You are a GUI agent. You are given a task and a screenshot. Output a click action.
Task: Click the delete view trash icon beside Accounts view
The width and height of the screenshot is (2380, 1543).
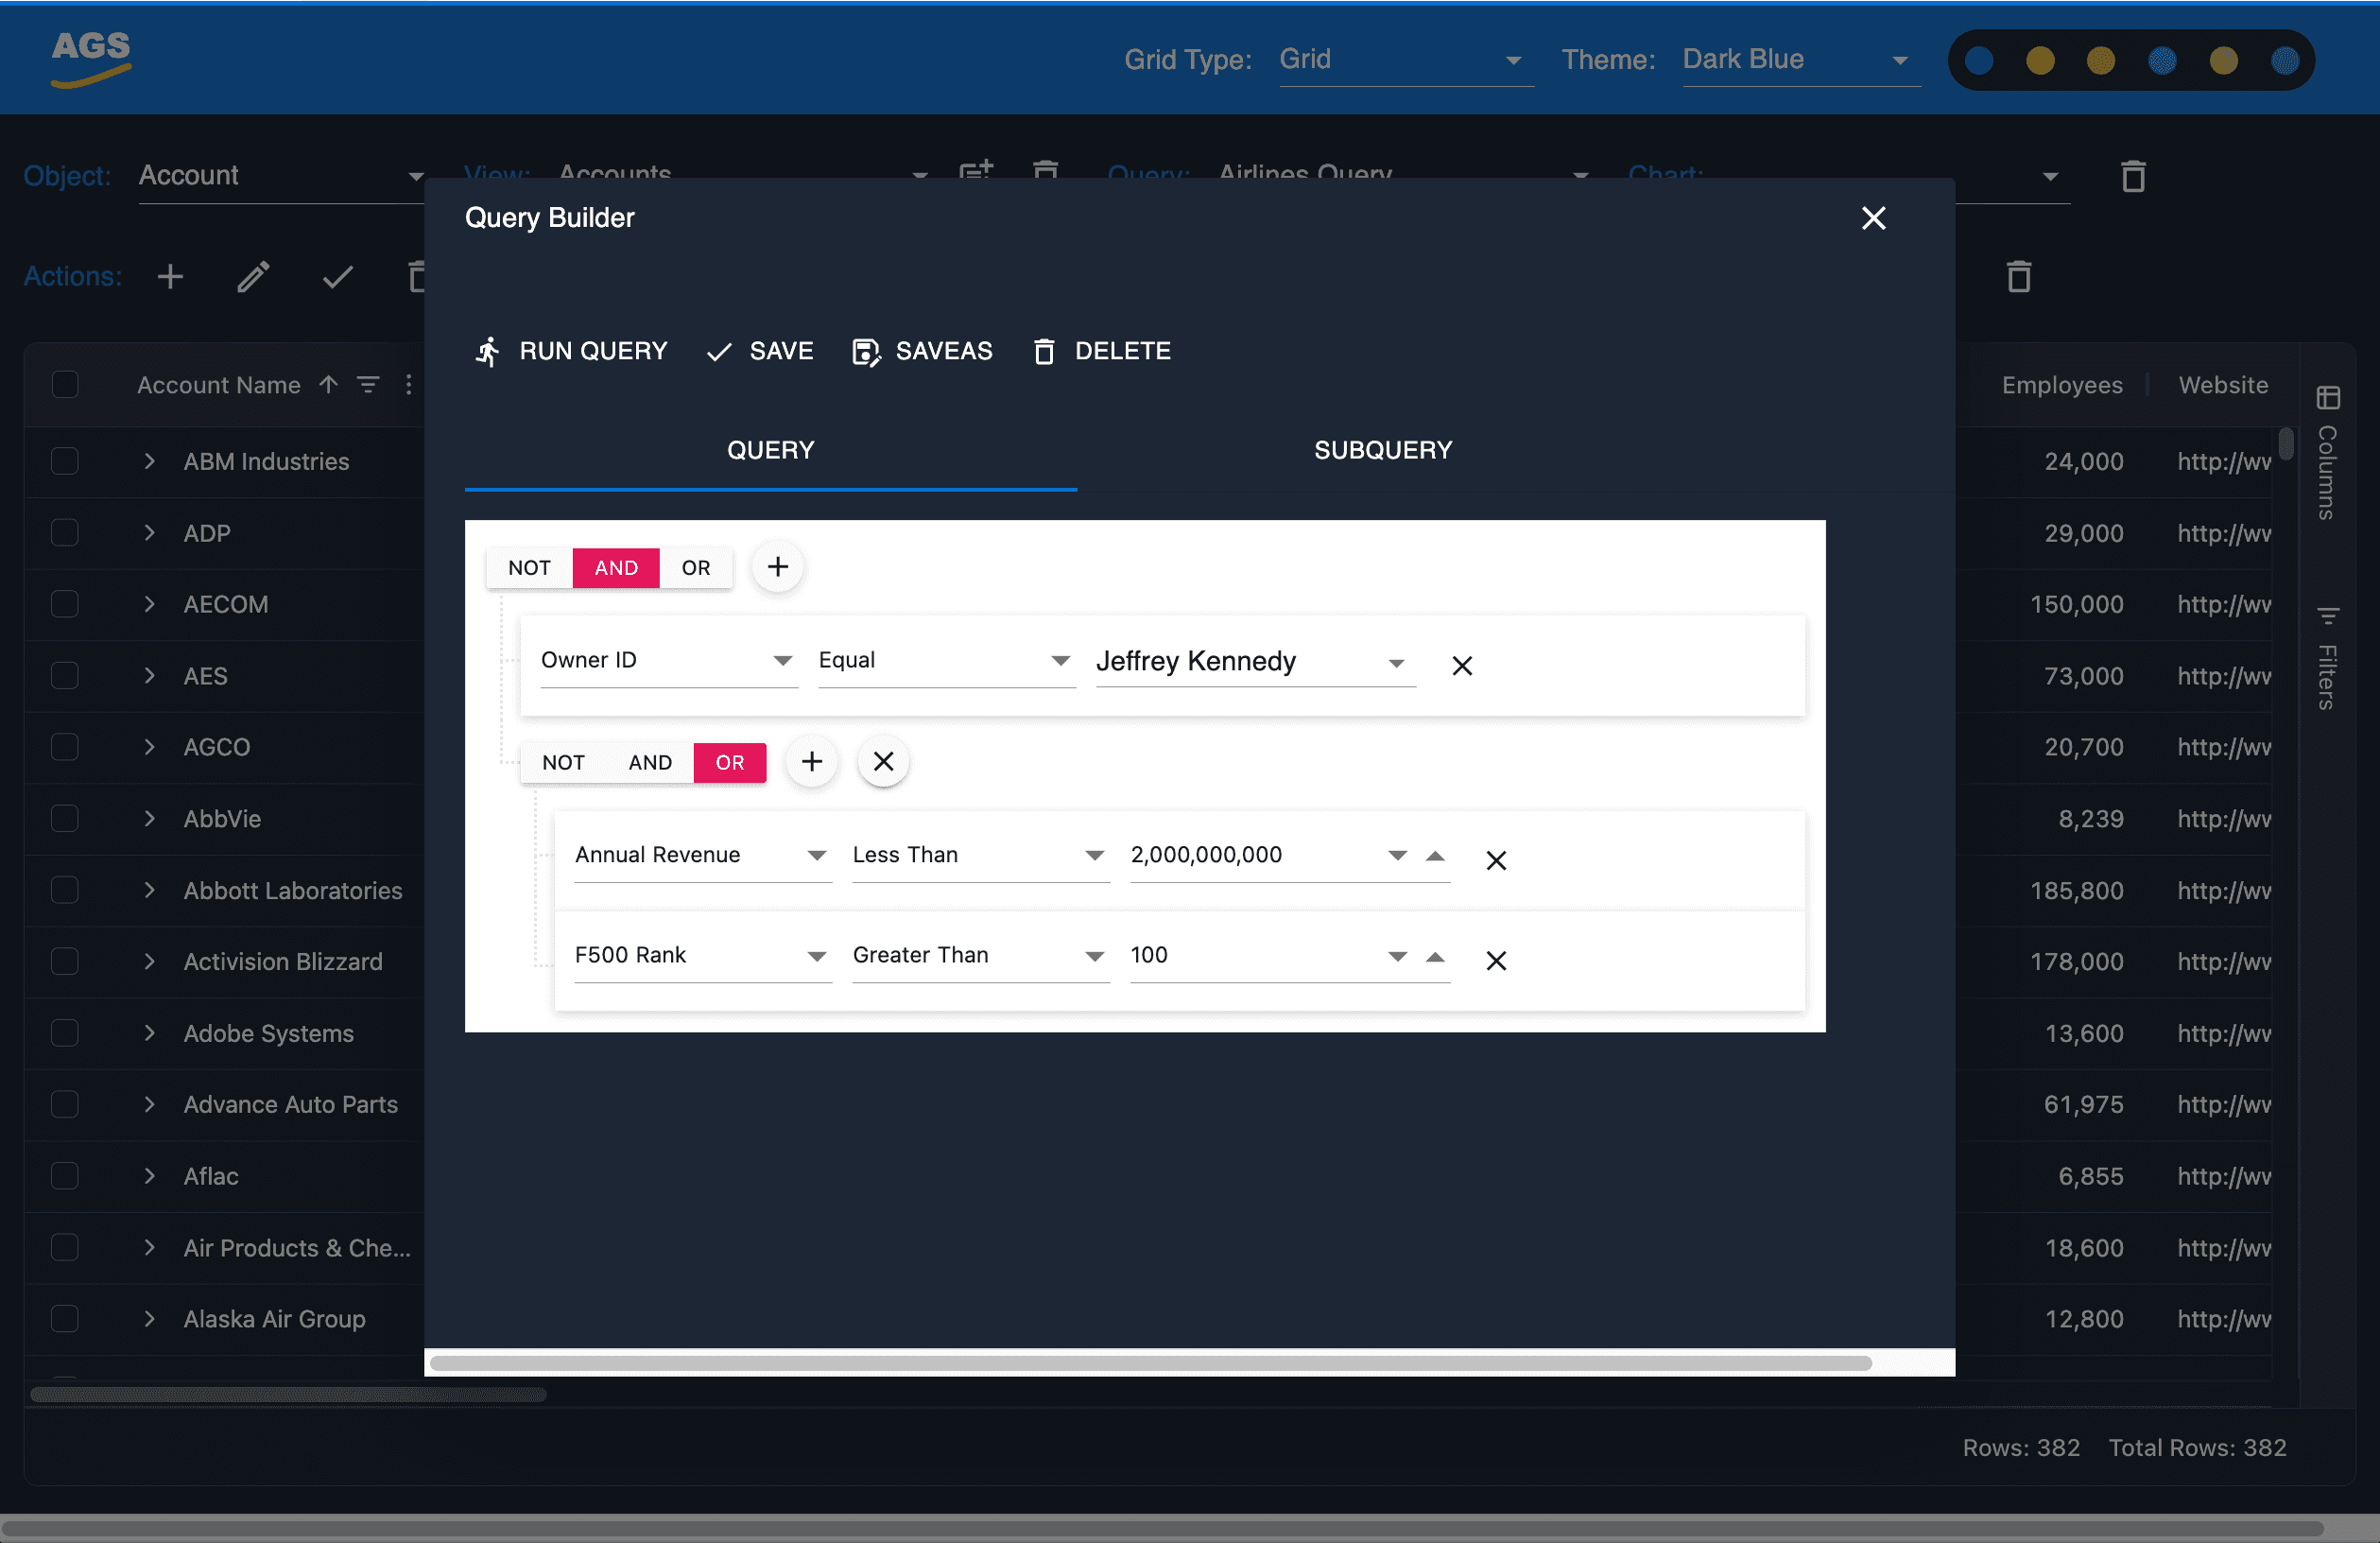pos(1045,170)
